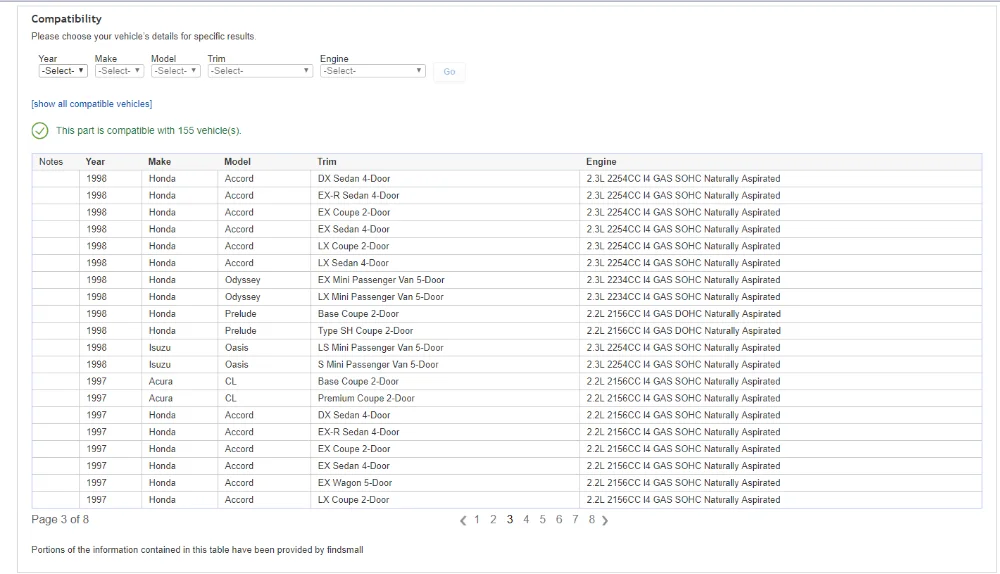Image resolution: width=1000 pixels, height=574 pixels.
Task: Go to previous page with left chevron
Action: (463, 520)
